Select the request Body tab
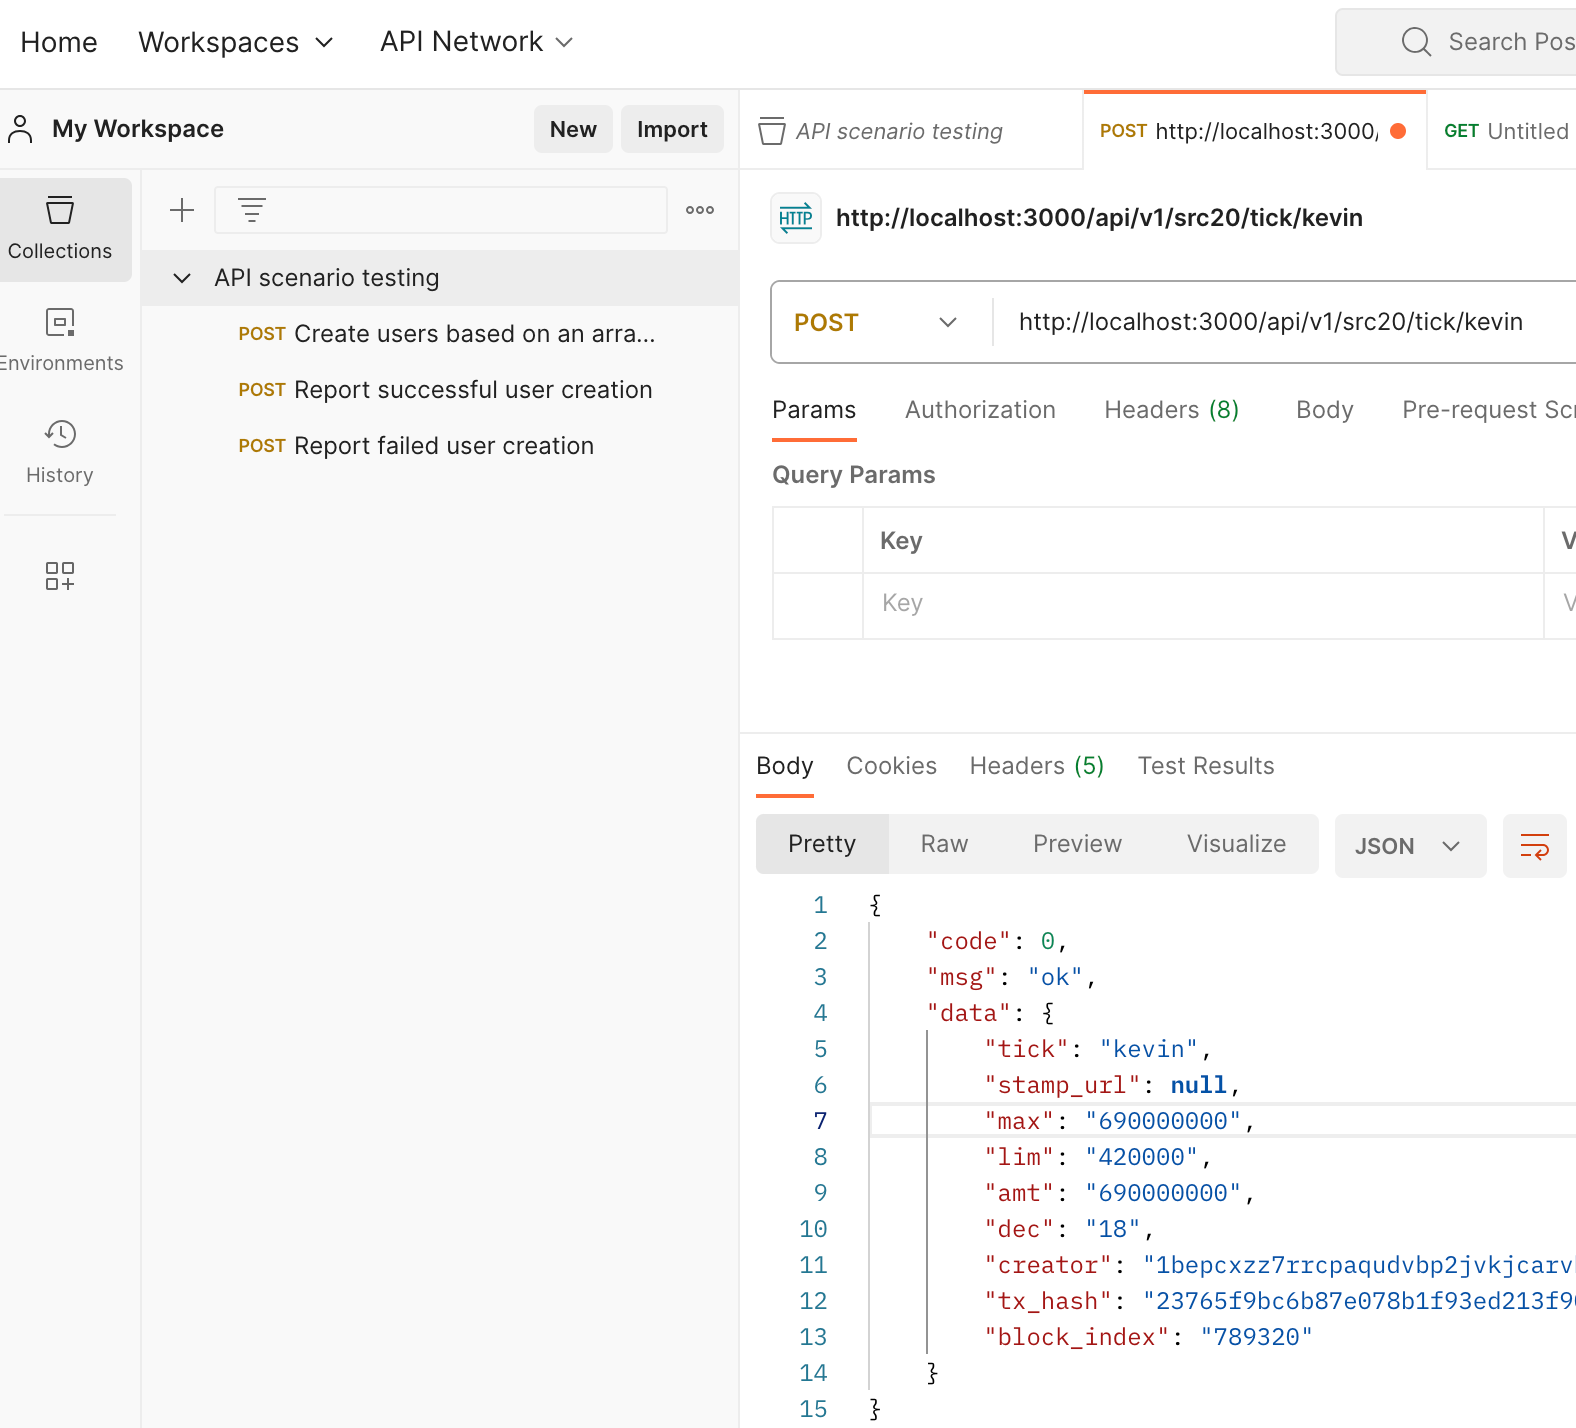Viewport: 1576px width, 1428px height. coord(1324,410)
